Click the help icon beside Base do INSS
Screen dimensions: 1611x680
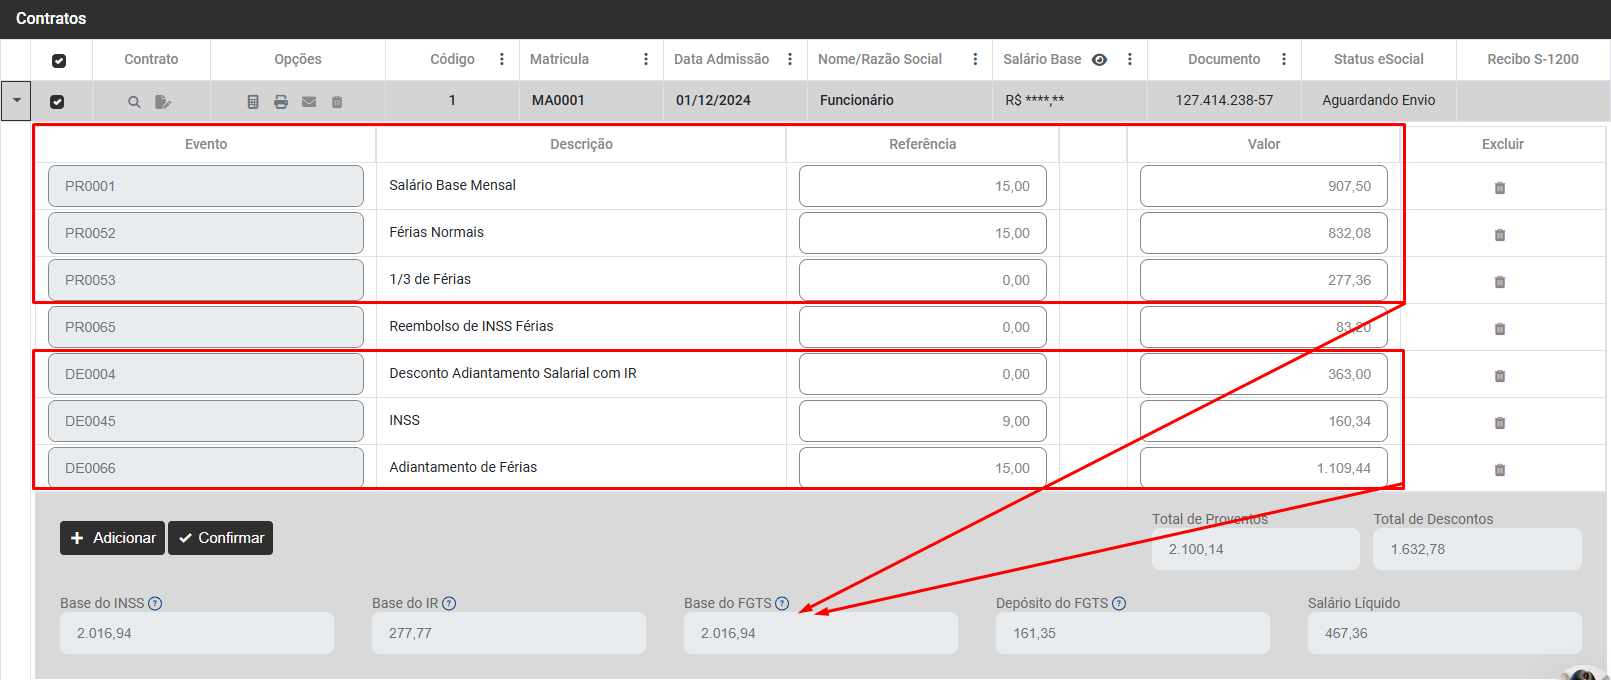[x=155, y=604]
